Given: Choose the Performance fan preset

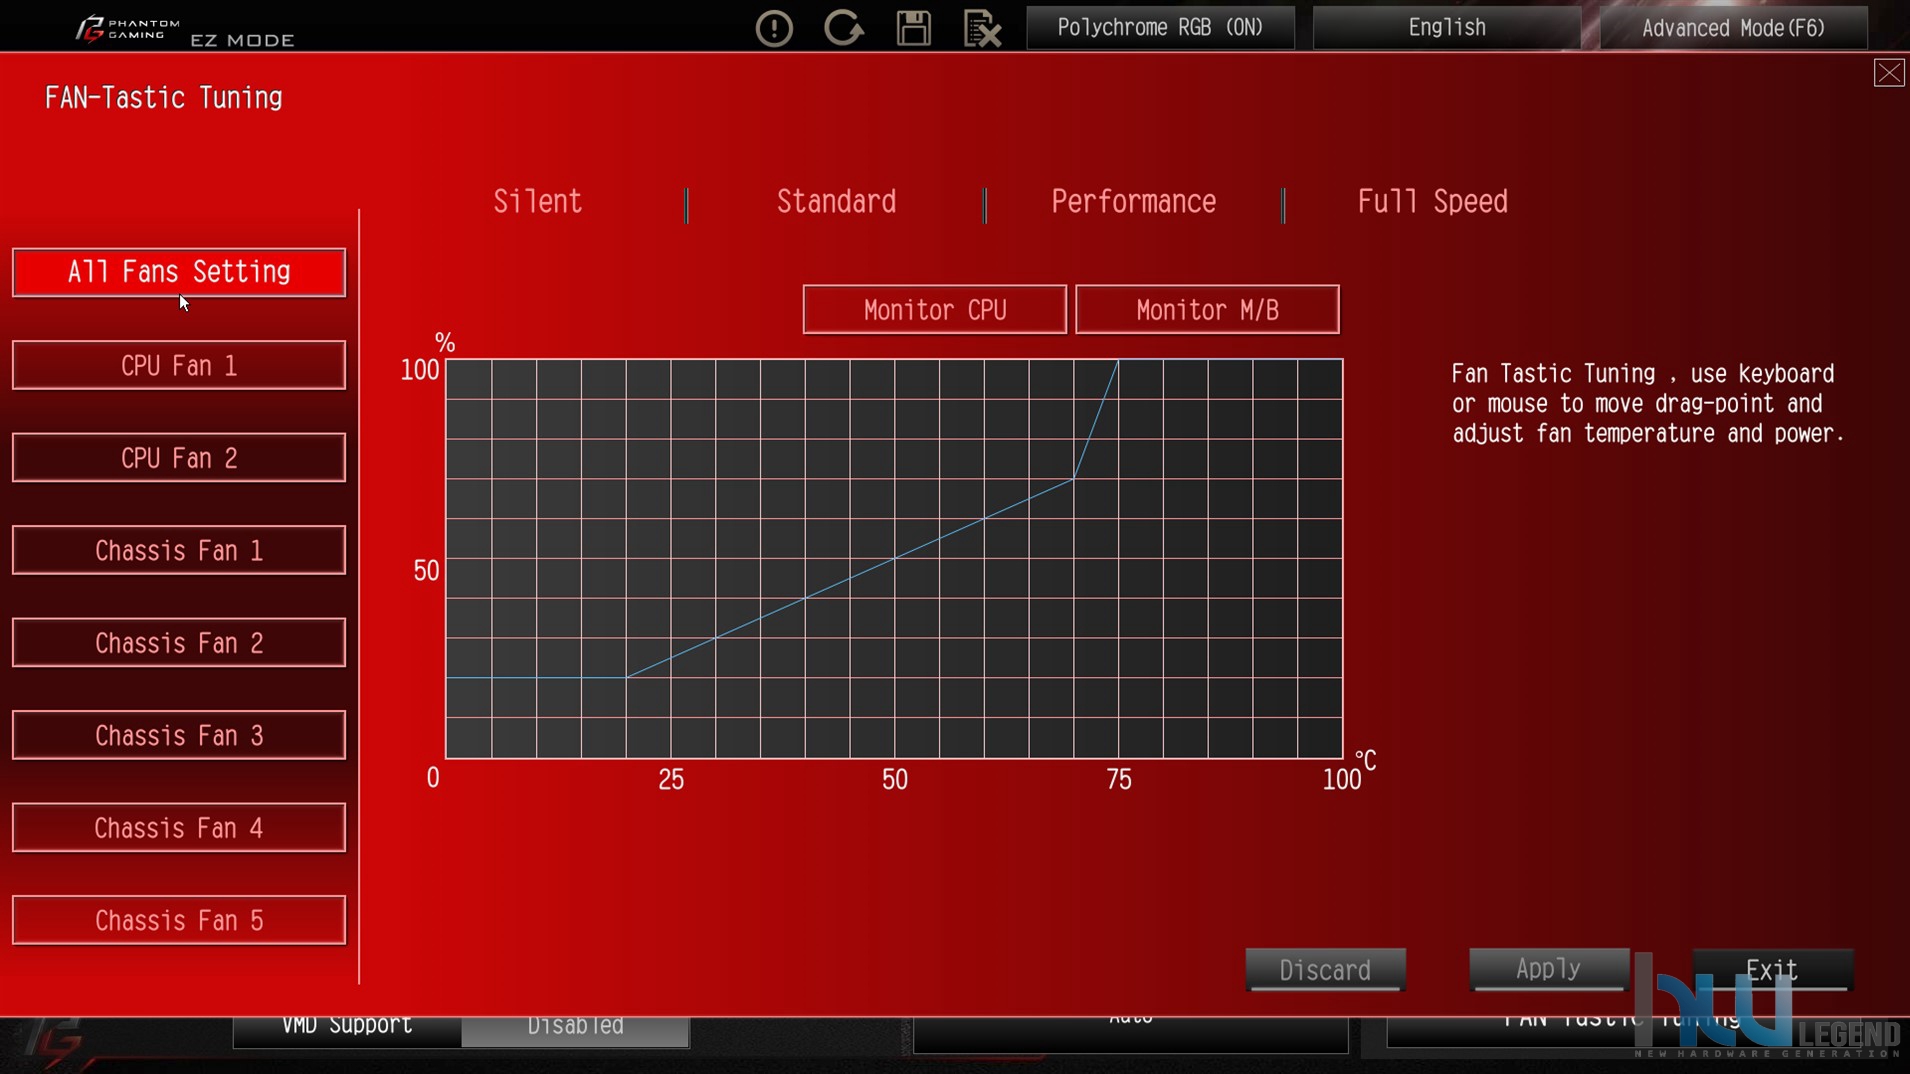Looking at the screenshot, I should pyautogui.click(x=1133, y=202).
